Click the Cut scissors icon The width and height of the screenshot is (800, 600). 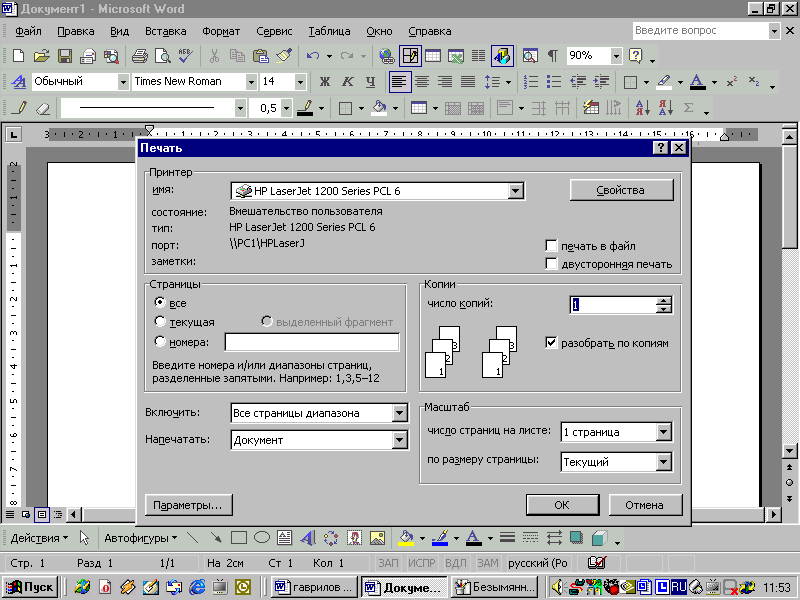pyautogui.click(x=214, y=56)
